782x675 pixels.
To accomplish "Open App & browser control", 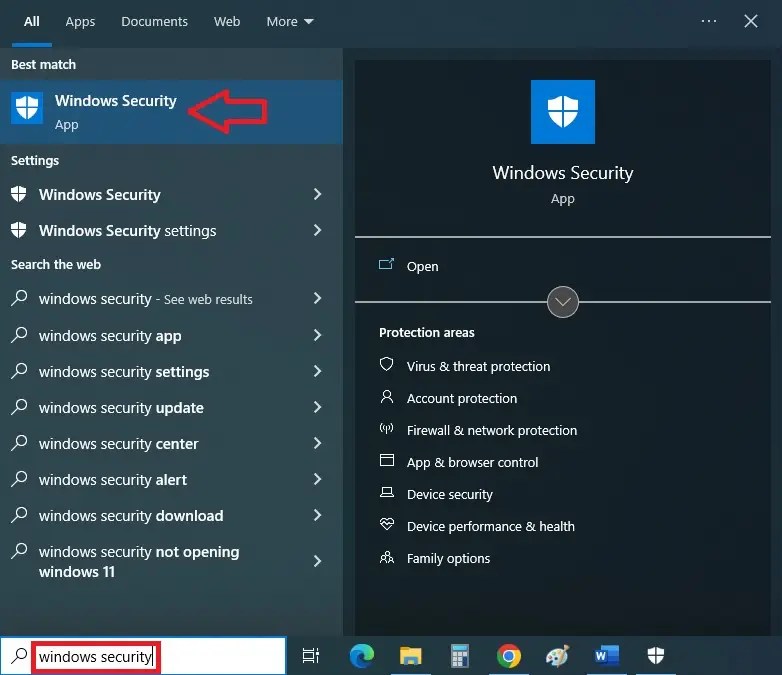I will click(x=472, y=462).
